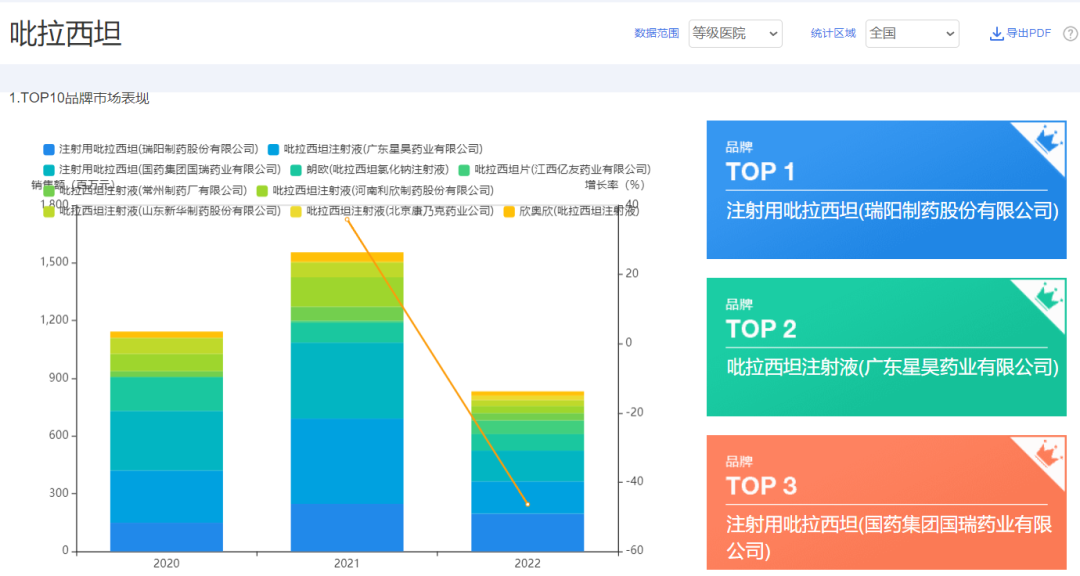Click the 增长率 (%) axis title
This screenshot has width=1080, height=576.
(614, 185)
